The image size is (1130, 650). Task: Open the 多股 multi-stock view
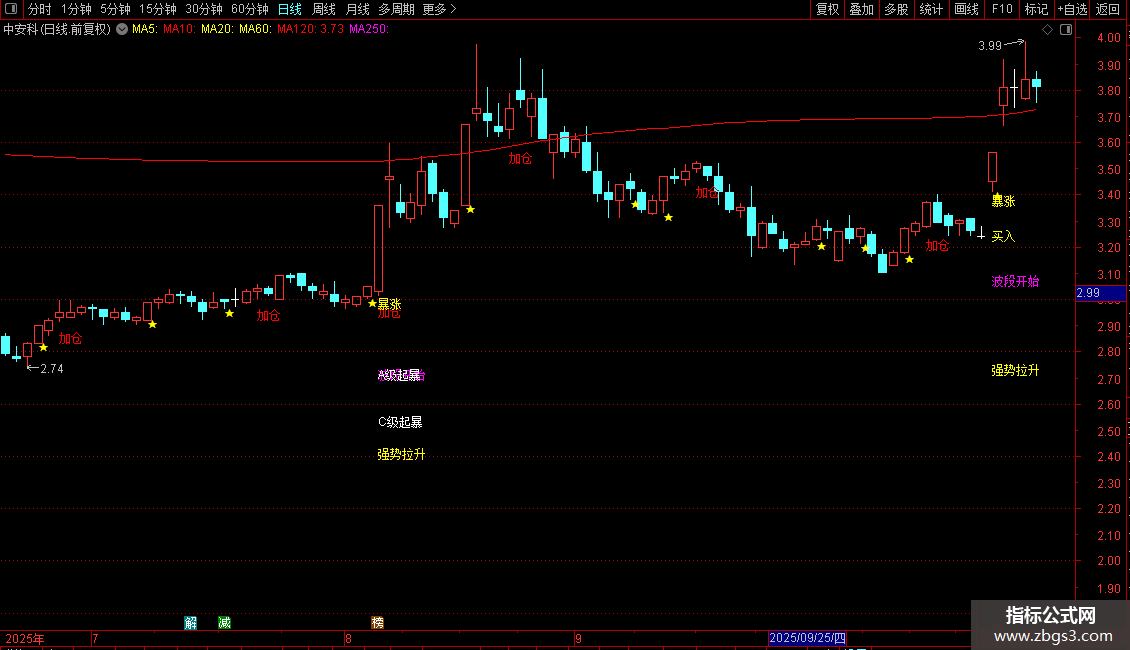click(896, 9)
